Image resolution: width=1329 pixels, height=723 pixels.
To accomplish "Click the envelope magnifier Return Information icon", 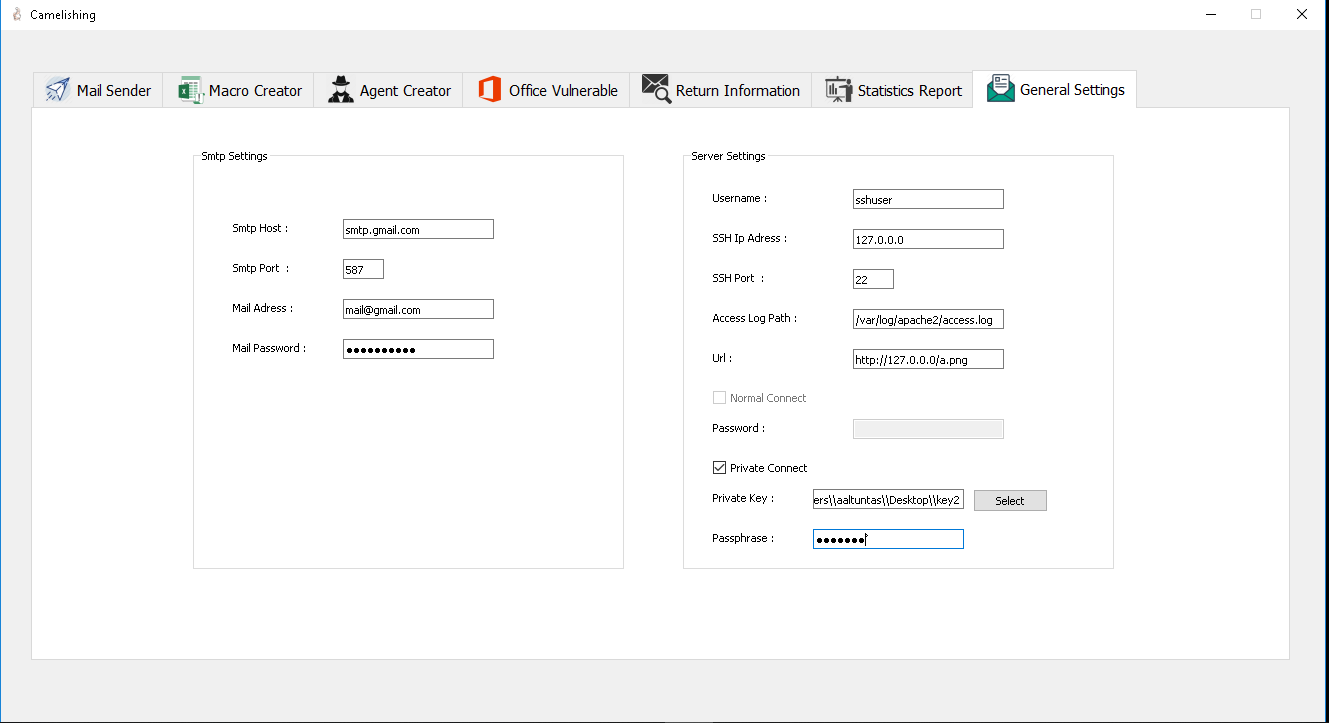I will [x=656, y=89].
